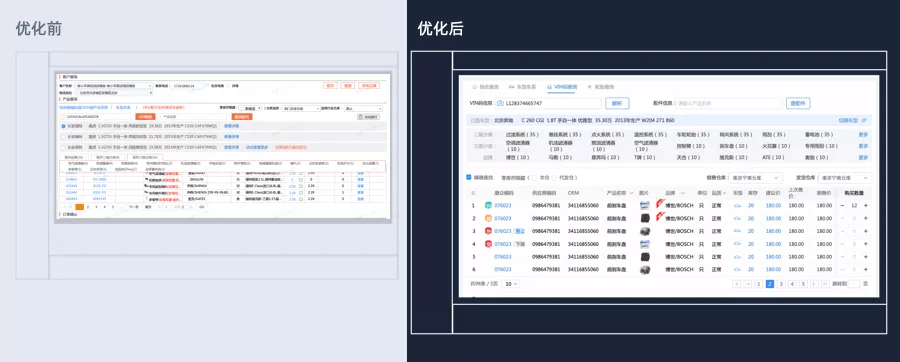Click orange 查询配件 button in 优化前 panel
This screenshot has width=900, height=362.
click(x=243, y=116)
